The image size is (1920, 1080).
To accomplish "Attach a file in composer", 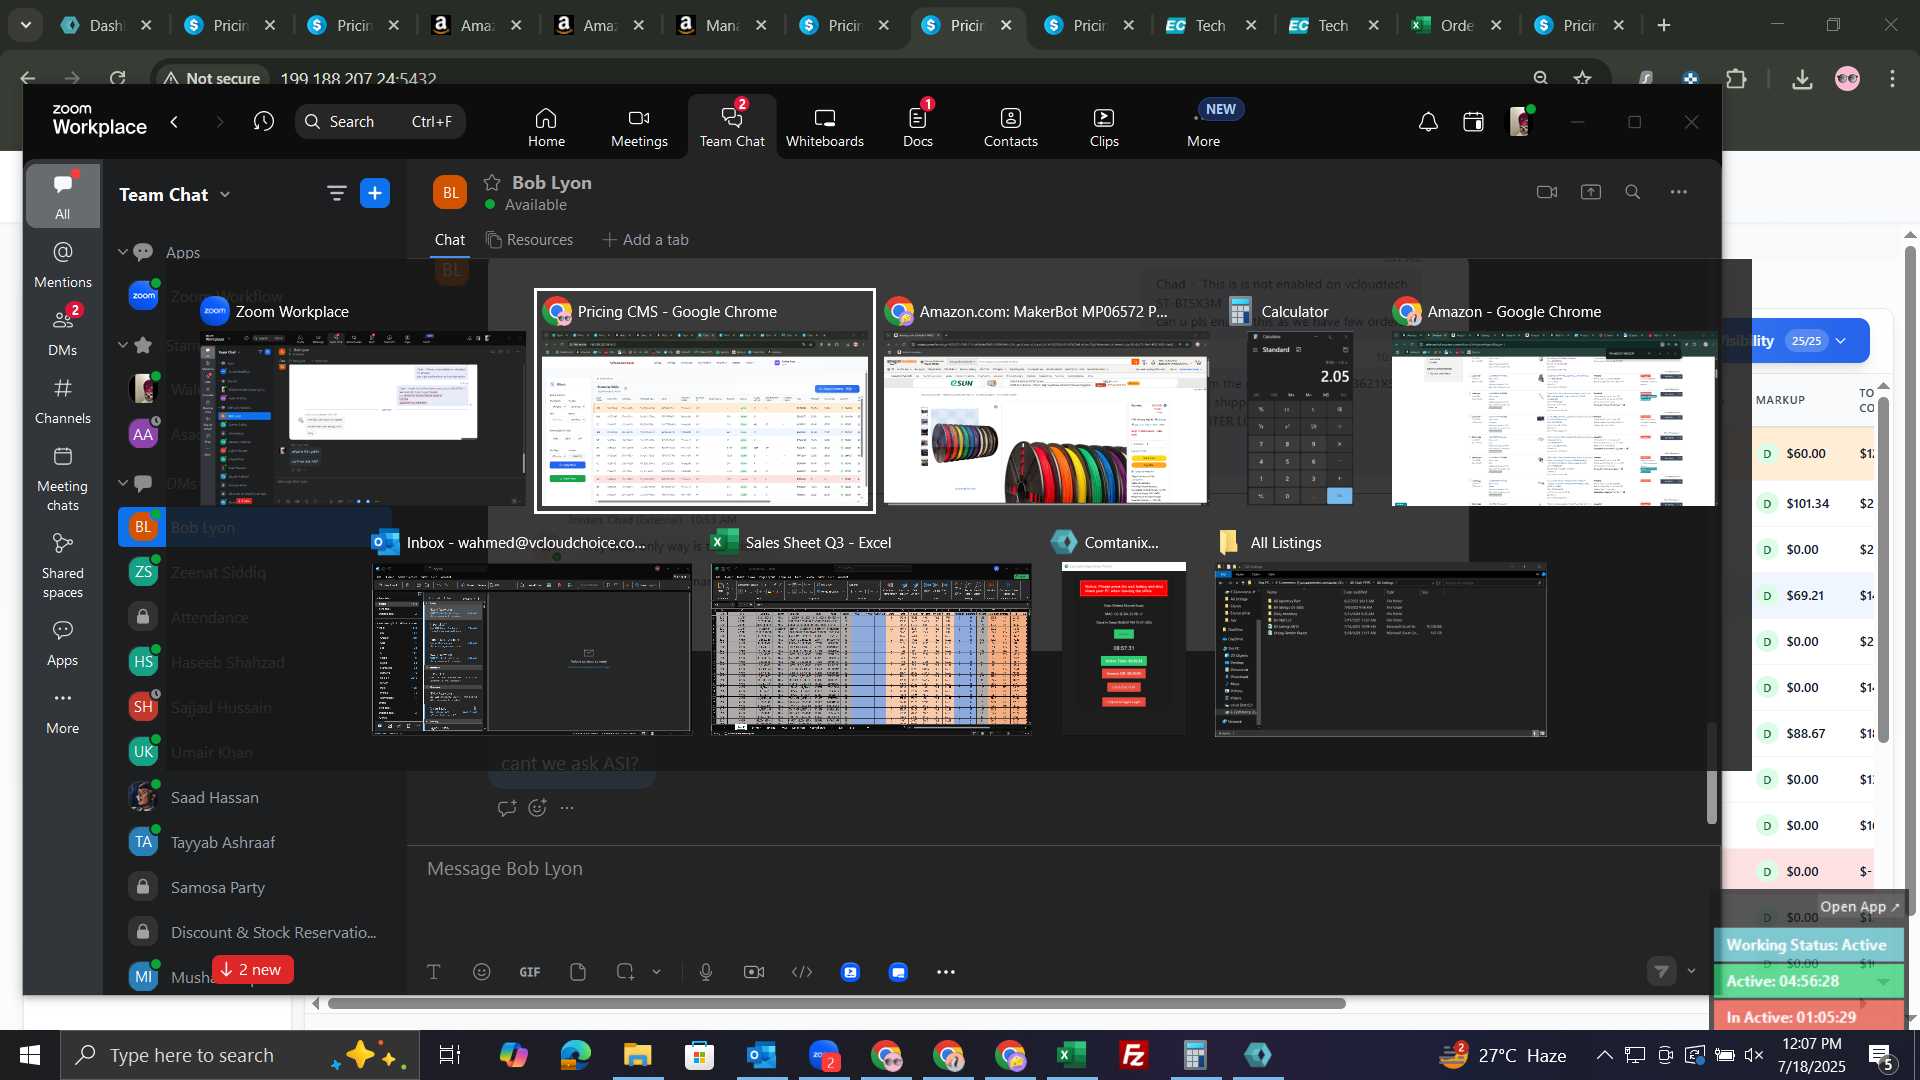I will [578, 972].
